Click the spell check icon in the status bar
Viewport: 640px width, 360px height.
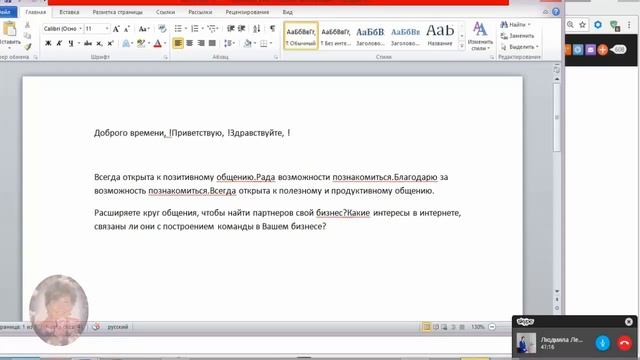click(x=96, y=327)
